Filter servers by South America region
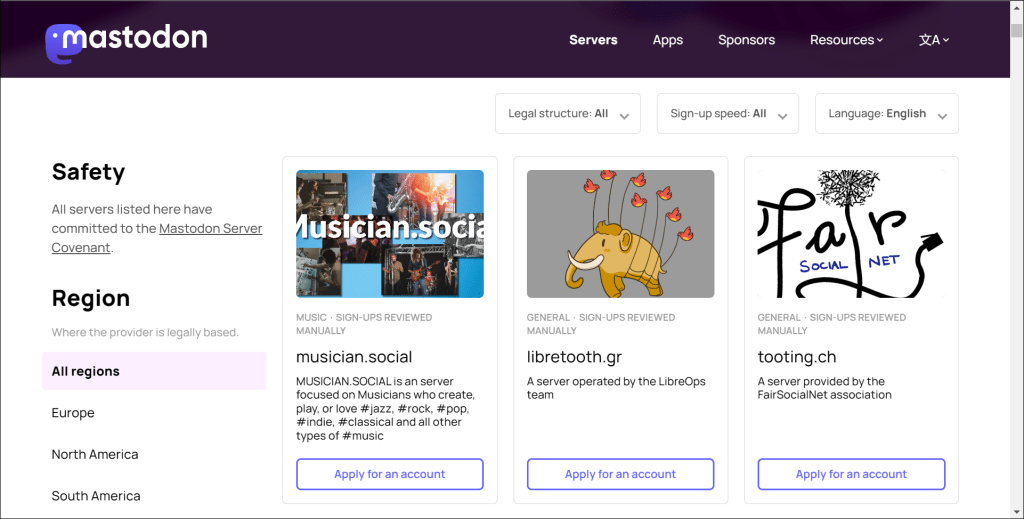 pos(96,495)
